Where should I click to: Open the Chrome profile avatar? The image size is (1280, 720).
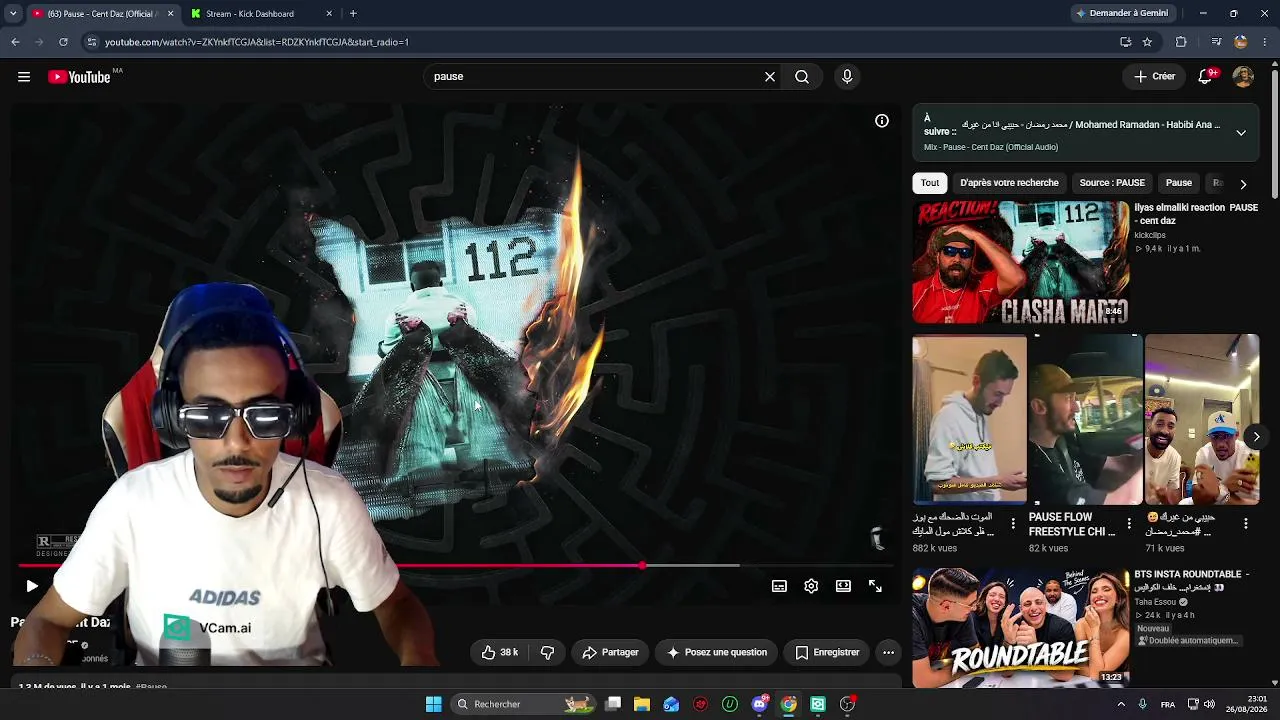(1241, 42)
